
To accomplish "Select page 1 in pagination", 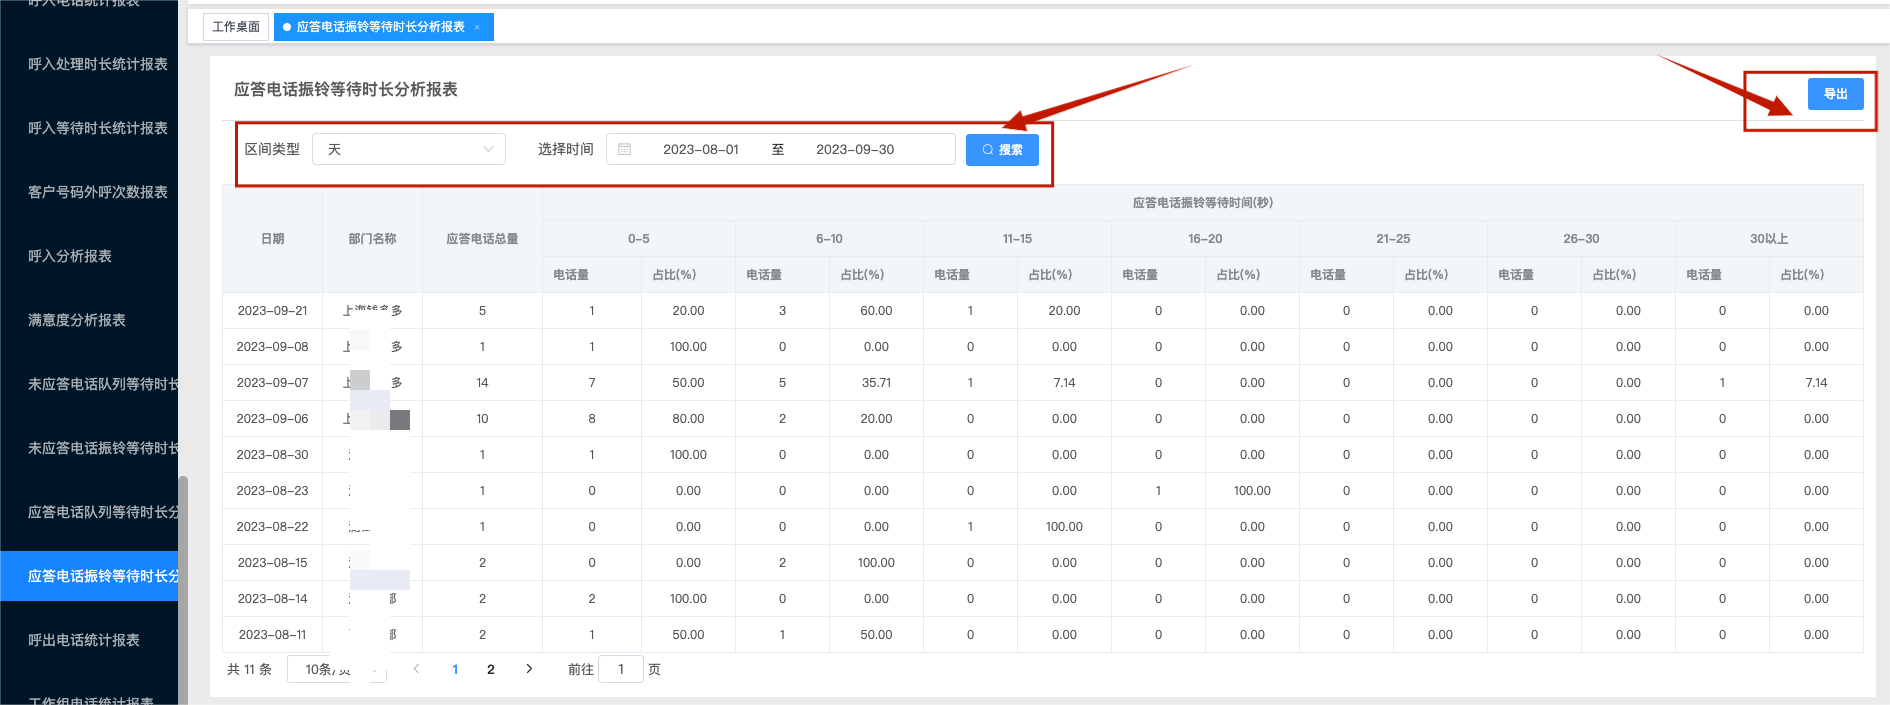I will coord(455,669).
